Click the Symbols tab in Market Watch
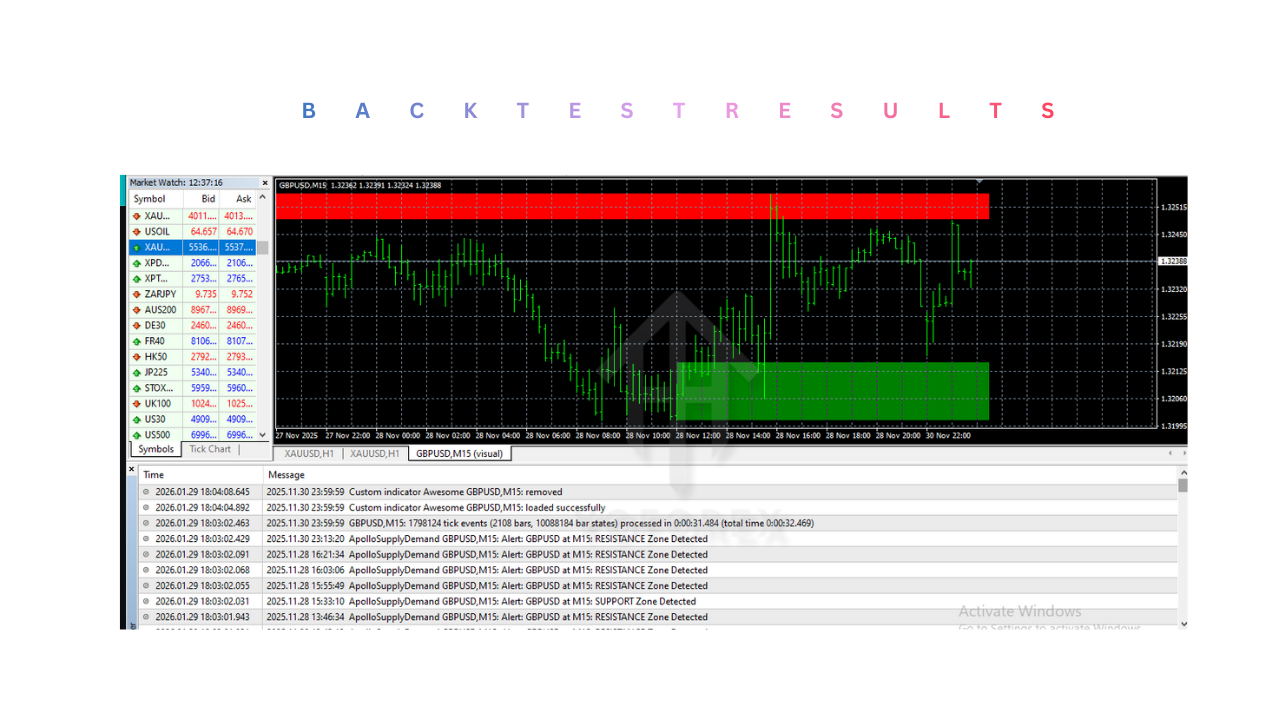 click(x=155, y=449)
